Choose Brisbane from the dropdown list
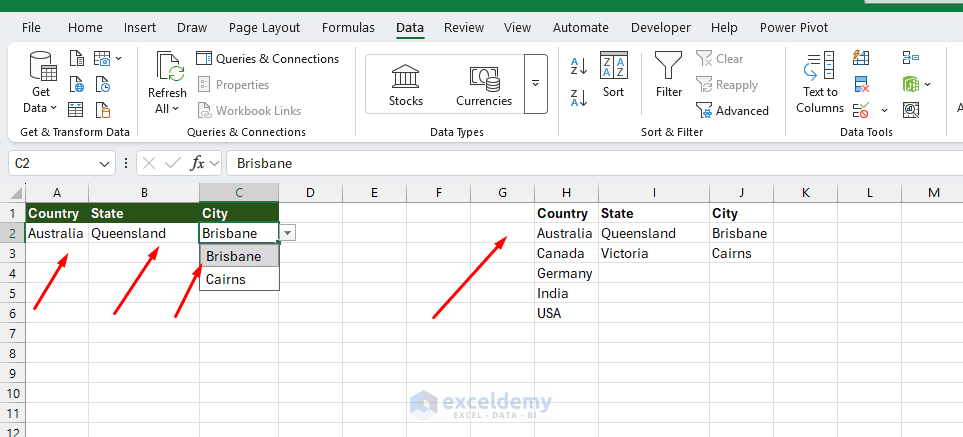963x437 pixels. point(240,257)
